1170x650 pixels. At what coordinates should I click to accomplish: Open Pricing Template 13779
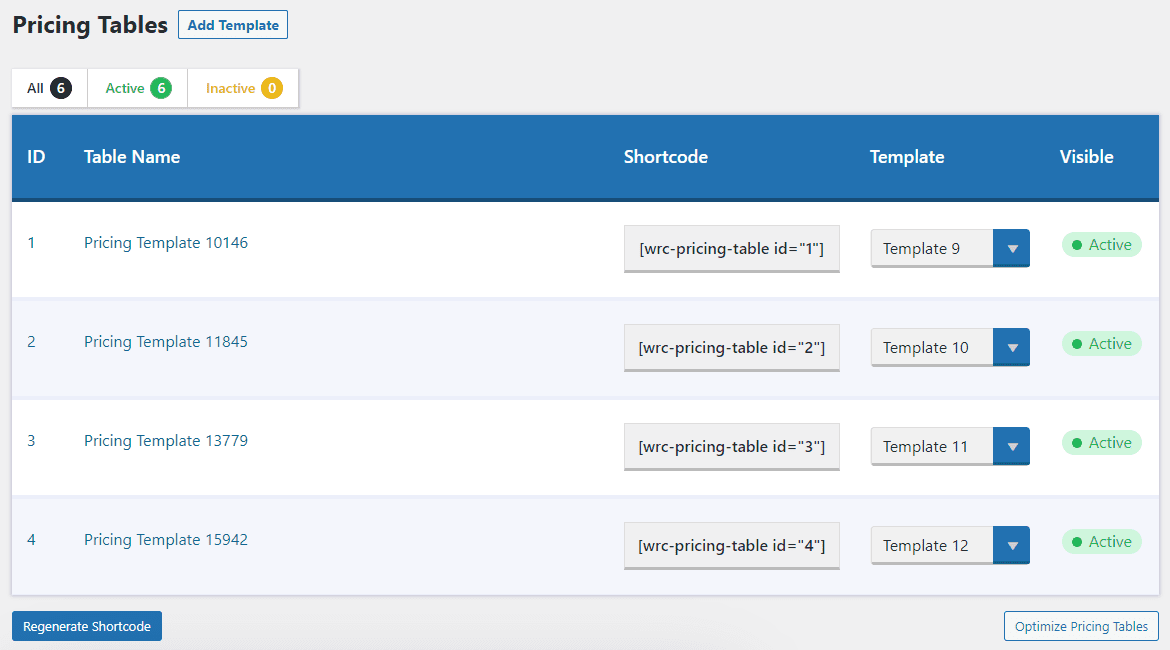166,441
